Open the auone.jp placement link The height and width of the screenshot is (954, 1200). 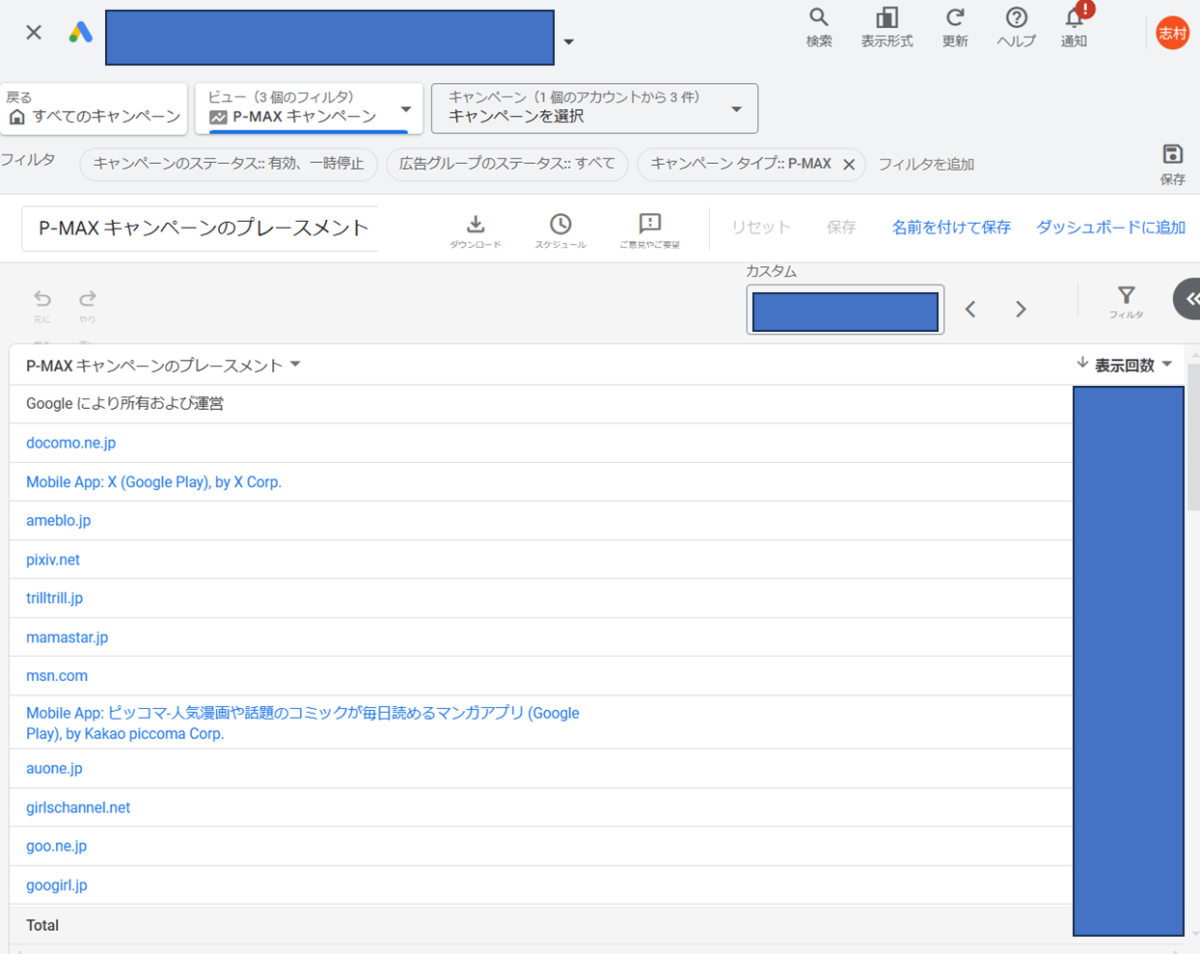click(54, 769)
